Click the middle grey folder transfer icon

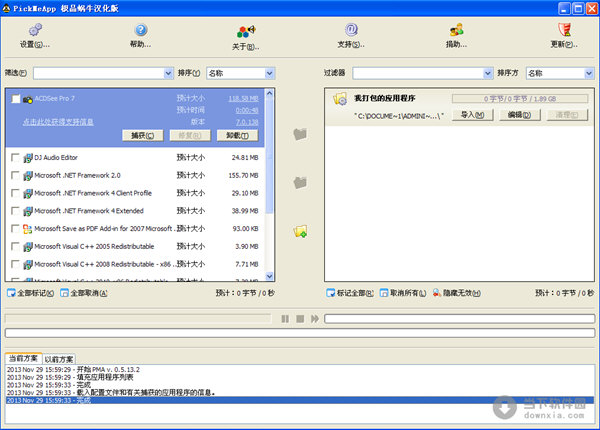click(300, 182)
